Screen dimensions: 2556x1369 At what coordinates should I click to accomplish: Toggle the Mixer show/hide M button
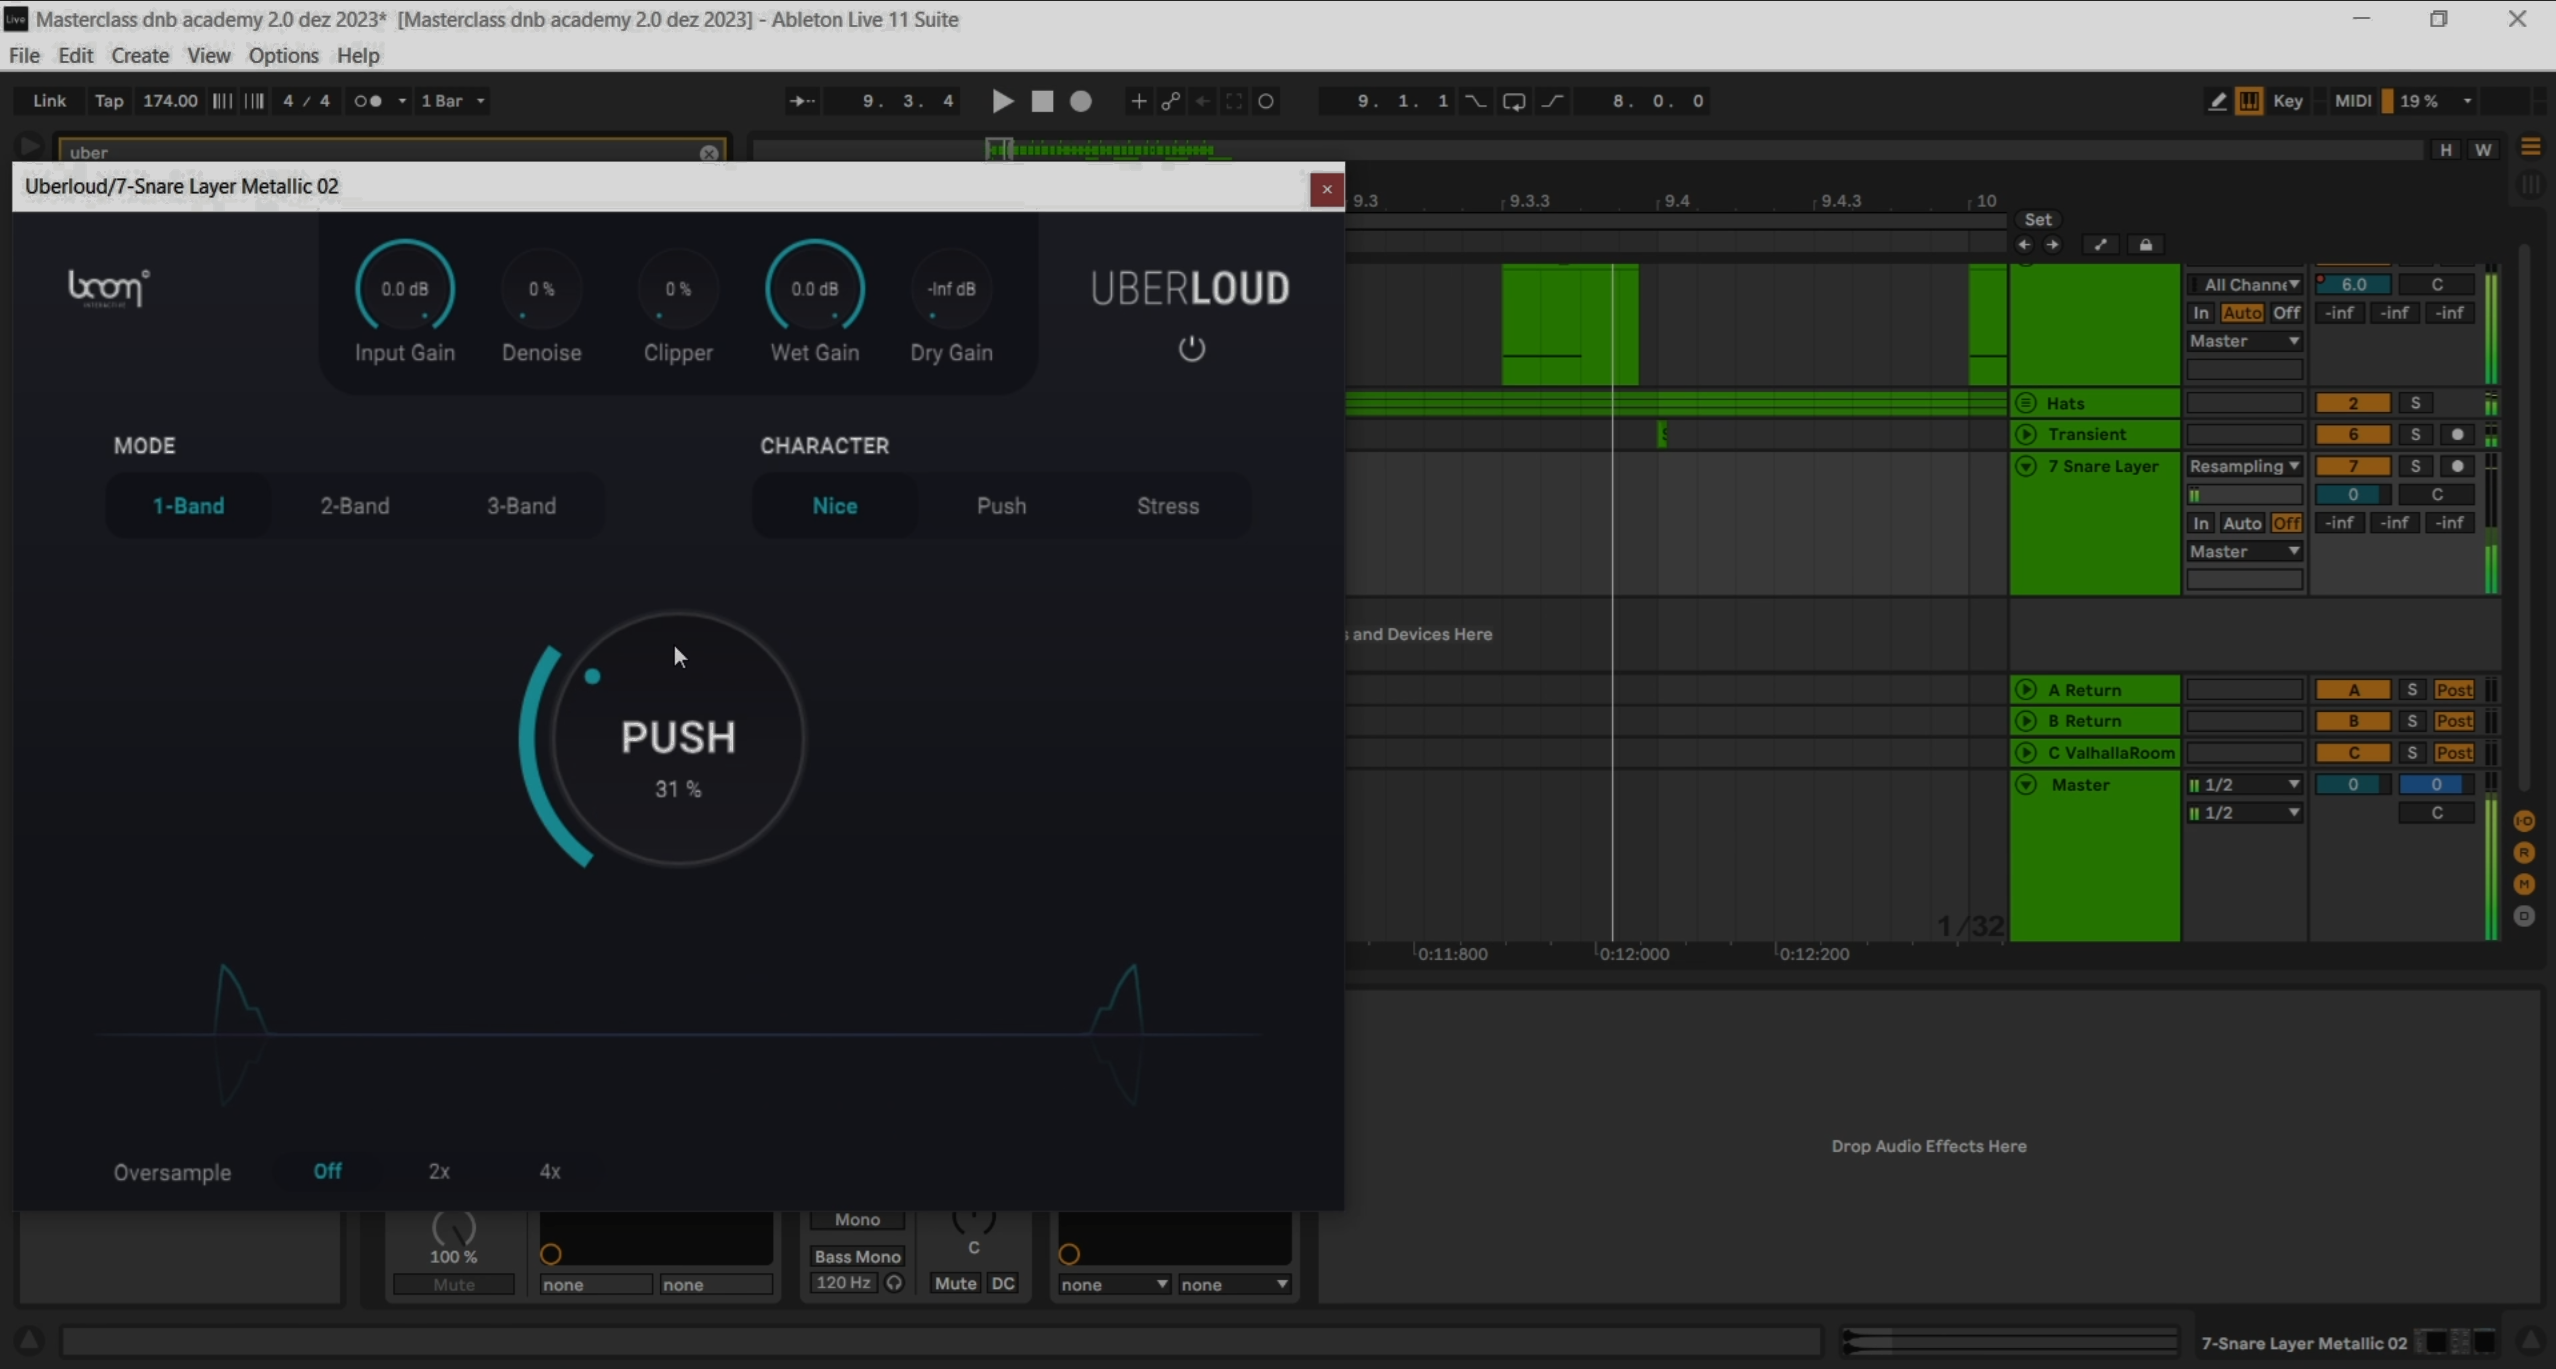coord(2524,884)
